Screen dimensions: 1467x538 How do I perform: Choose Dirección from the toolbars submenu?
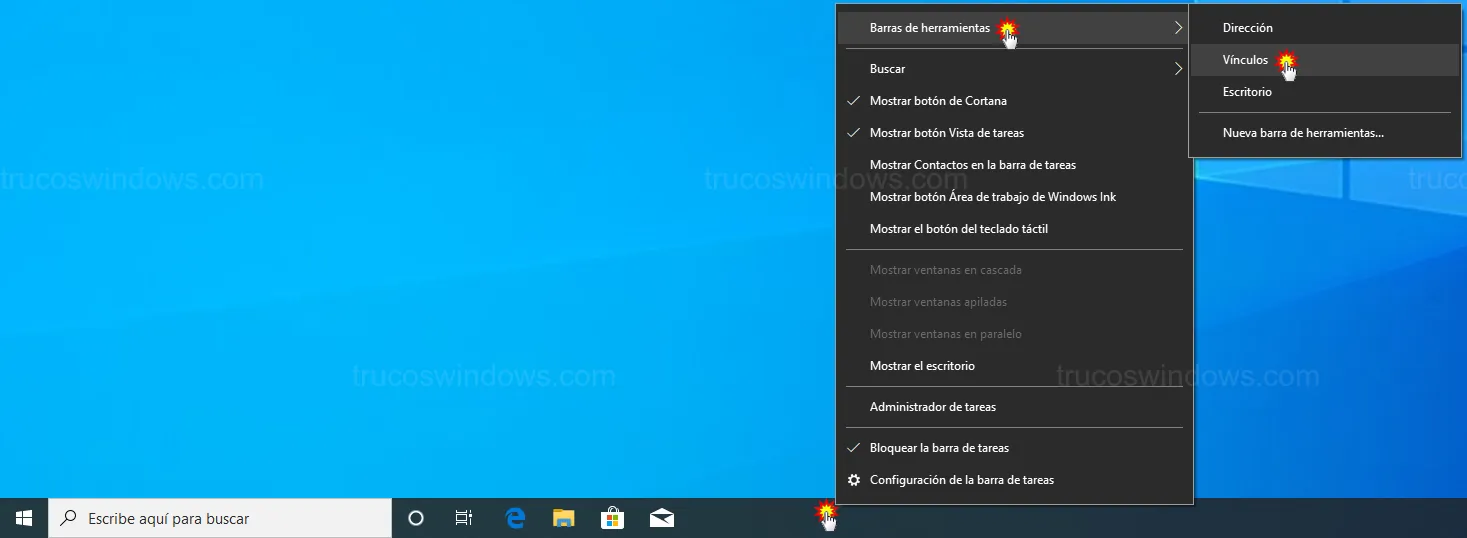(1247, 28)
